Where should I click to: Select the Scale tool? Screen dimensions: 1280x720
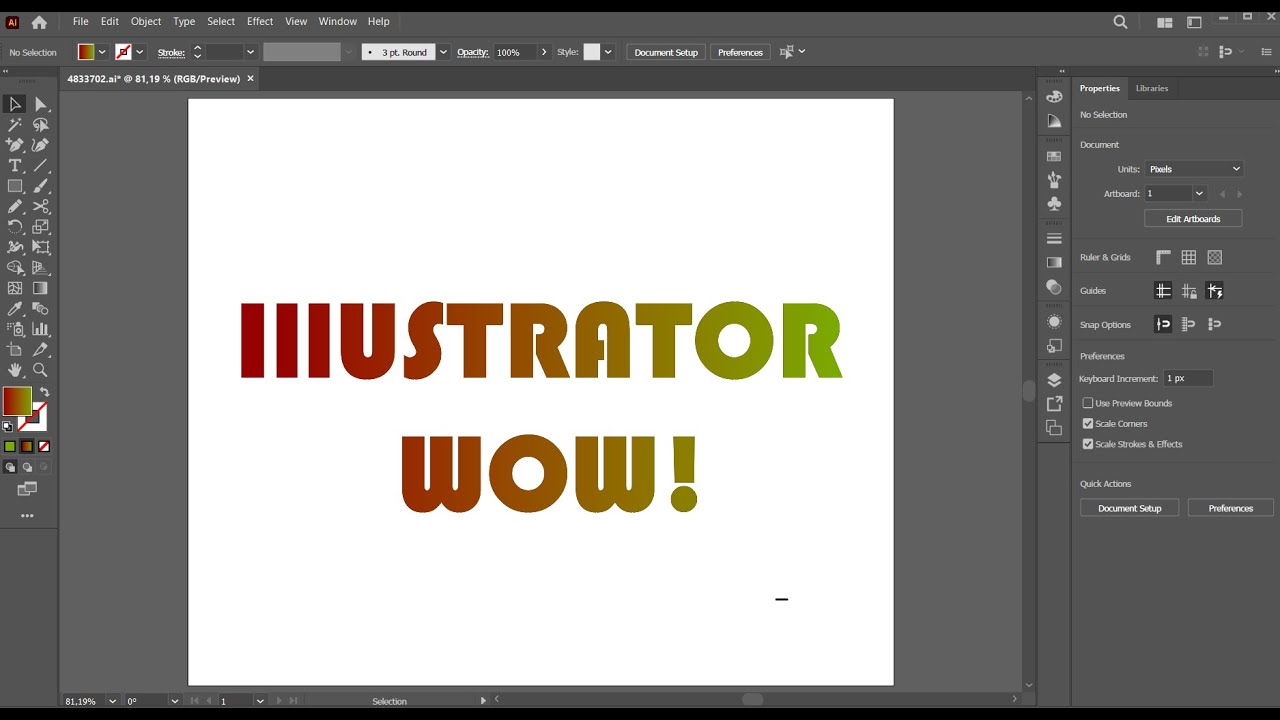click(41, 227)
